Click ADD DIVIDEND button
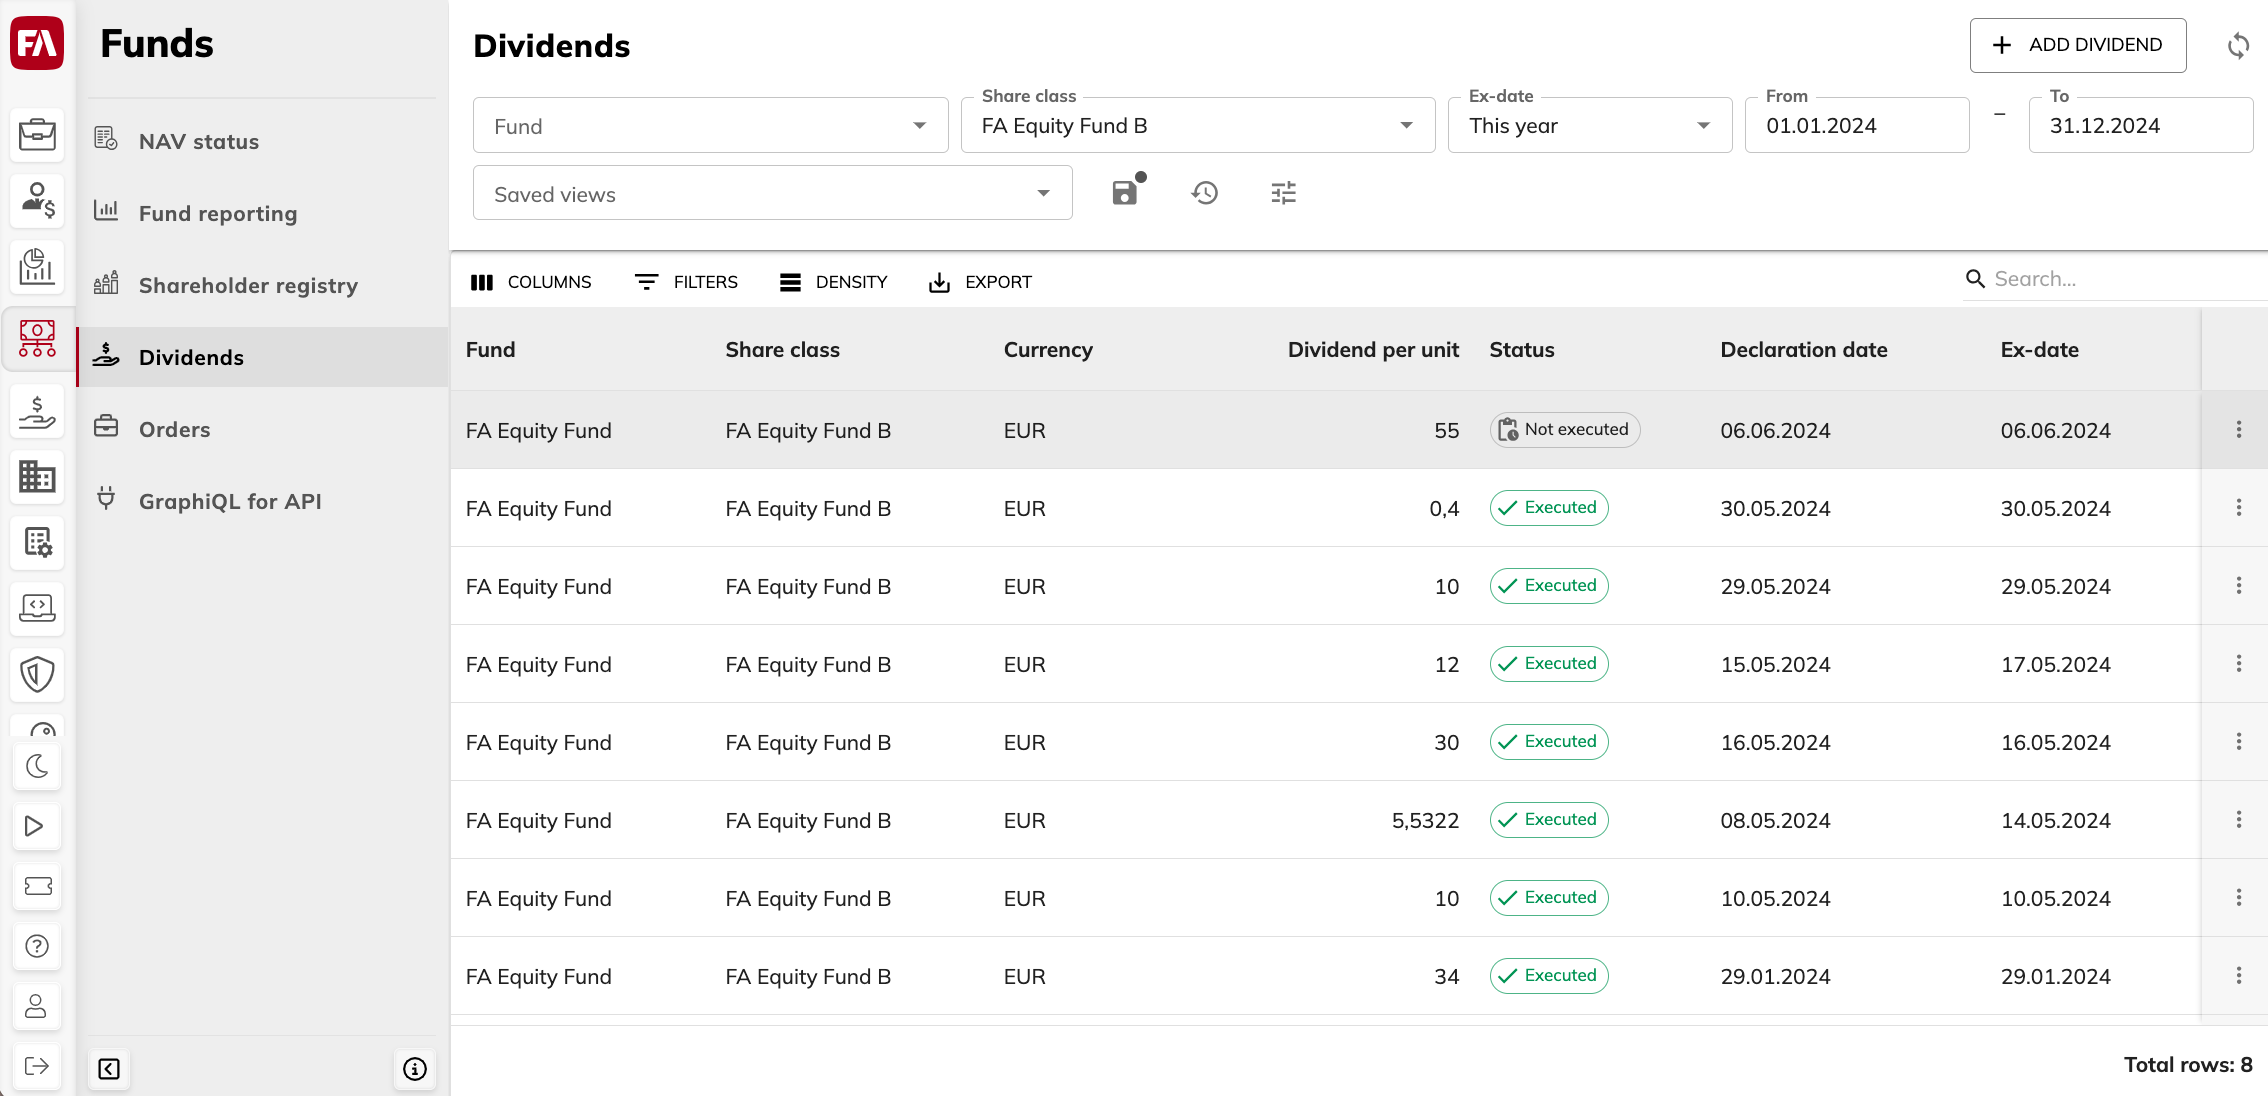The height and width of the screenshot is (1096, 2268). click(2077, 45)
